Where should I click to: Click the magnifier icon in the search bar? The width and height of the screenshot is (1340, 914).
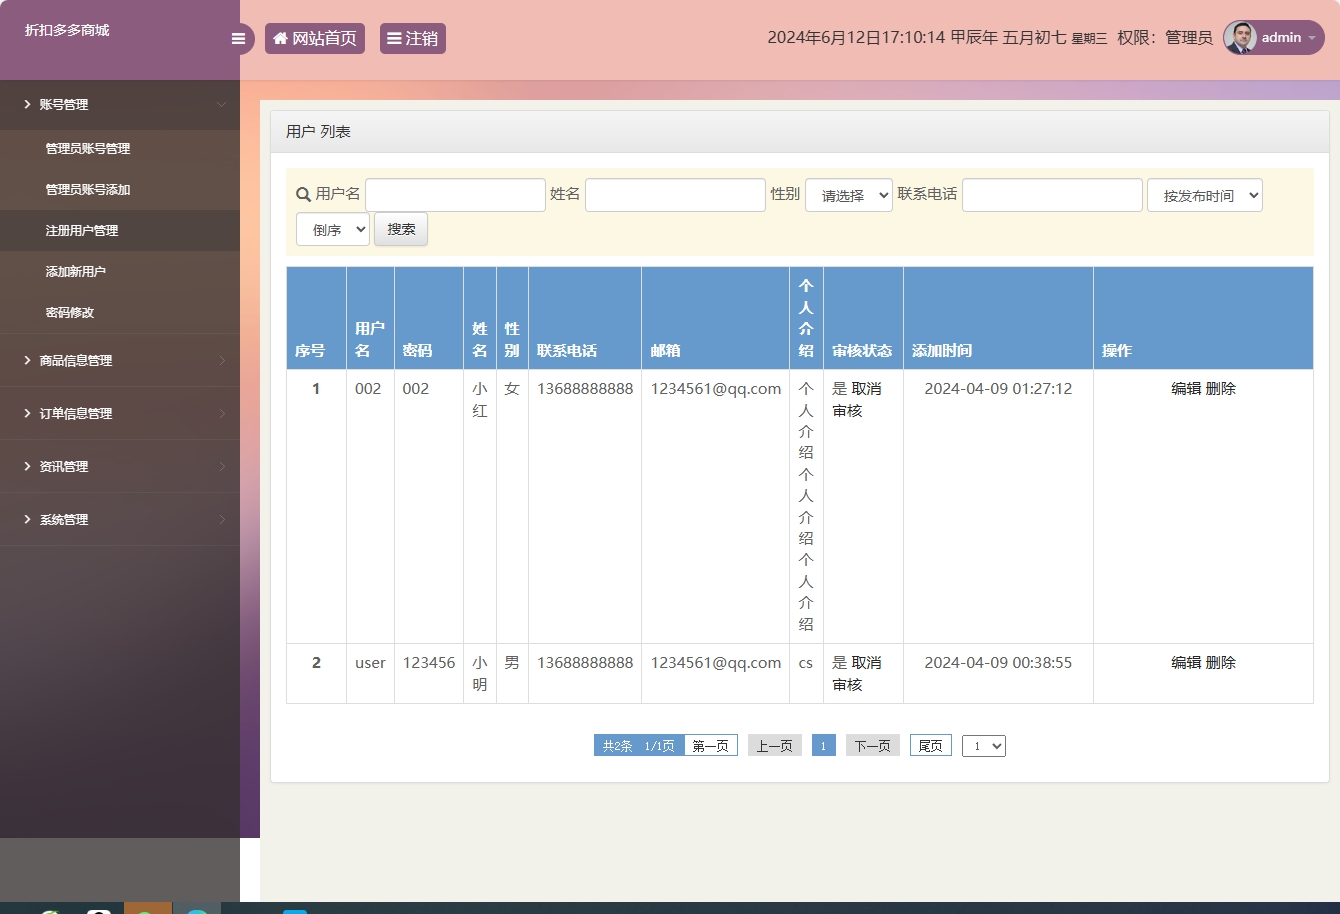[302, 194]
